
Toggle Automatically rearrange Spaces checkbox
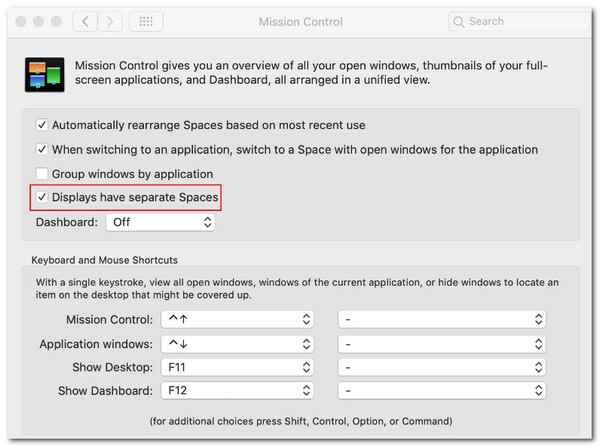(x=42, y=125)
